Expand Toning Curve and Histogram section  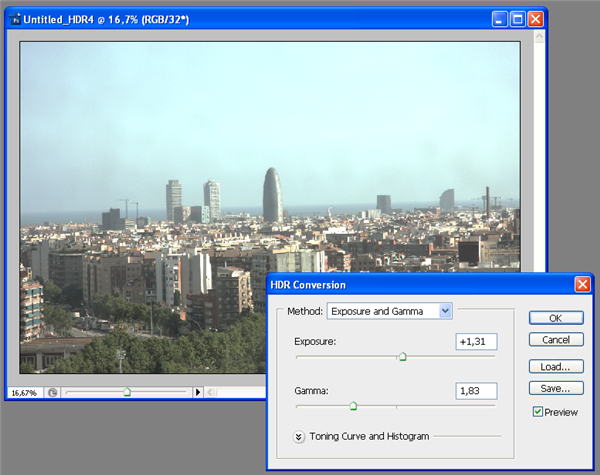[x=299, y=436]
